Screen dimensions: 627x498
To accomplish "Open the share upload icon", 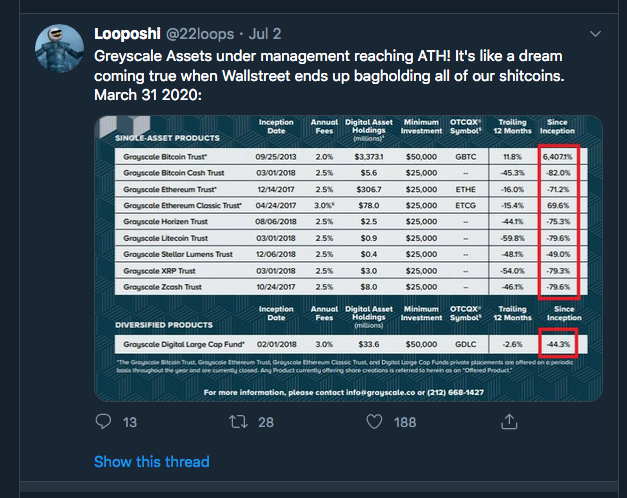I will (x=509, y=422).
